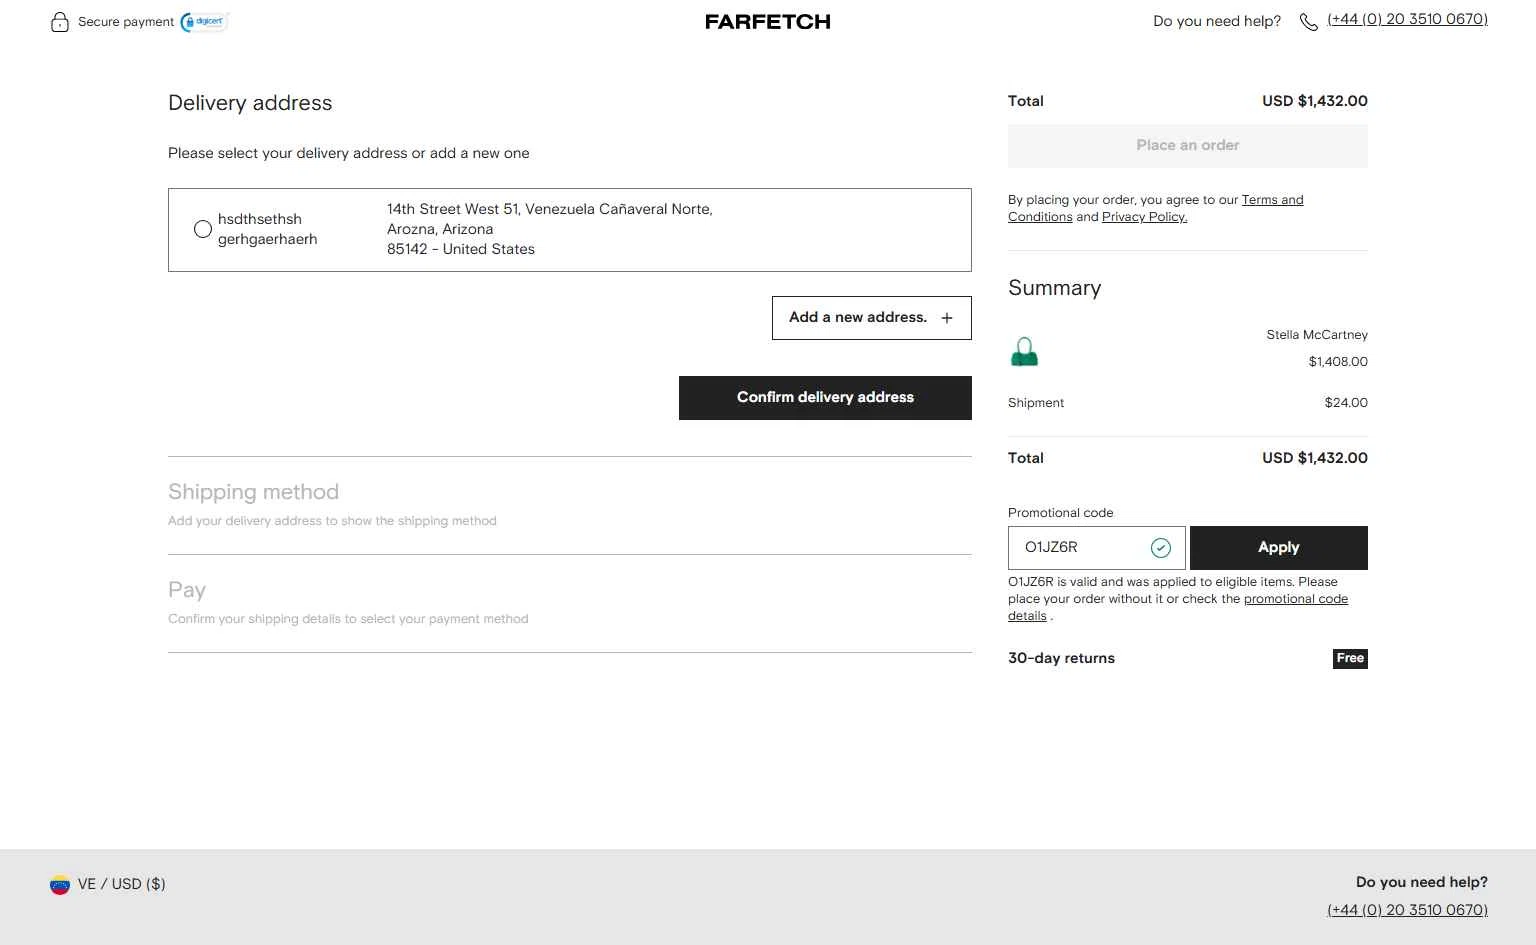
Task: Click the valid-code checkmark icon
Action: [1161, 548]
